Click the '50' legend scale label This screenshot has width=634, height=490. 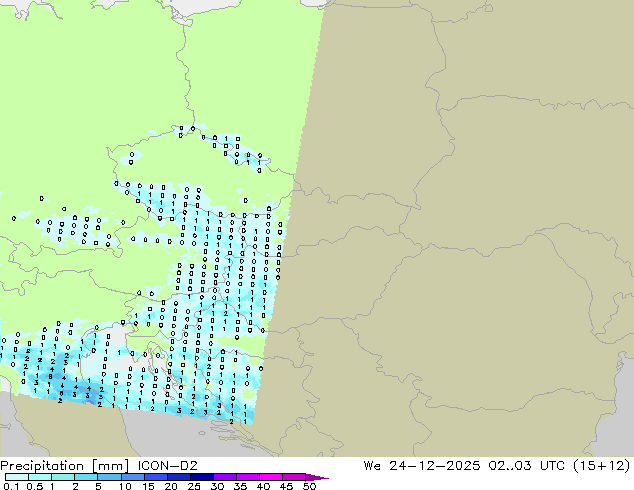pos(309,486)
